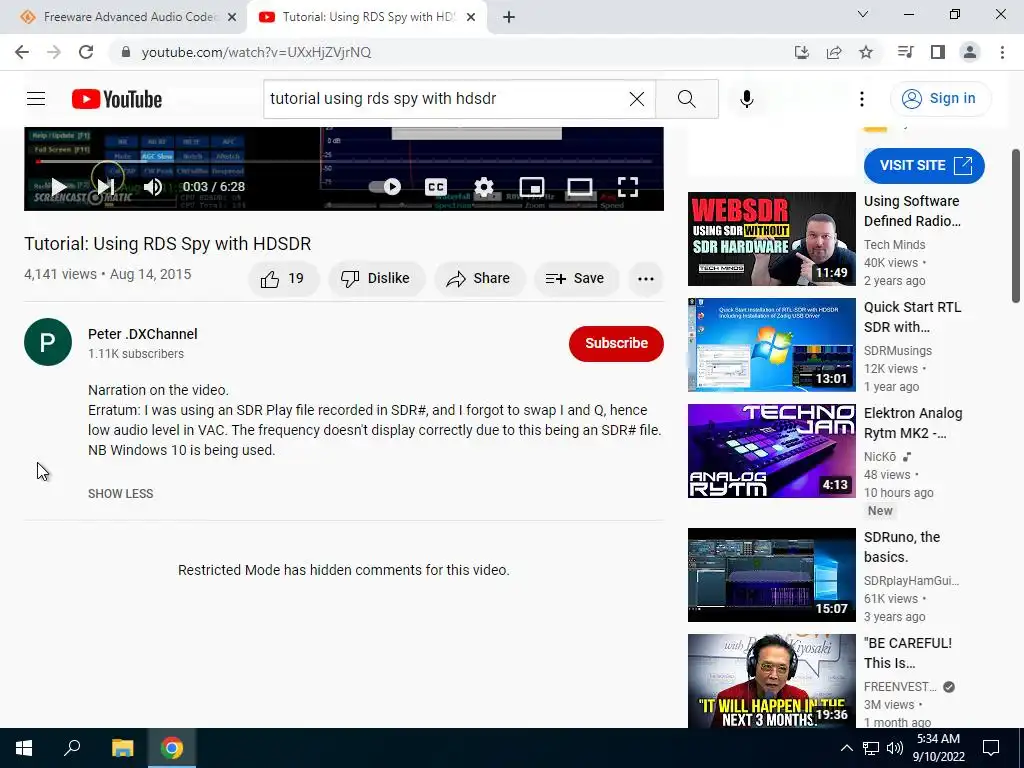The image size is (1024, 768).
Task: Open YouTube settings three-dot menu
Action: [862, 99]
